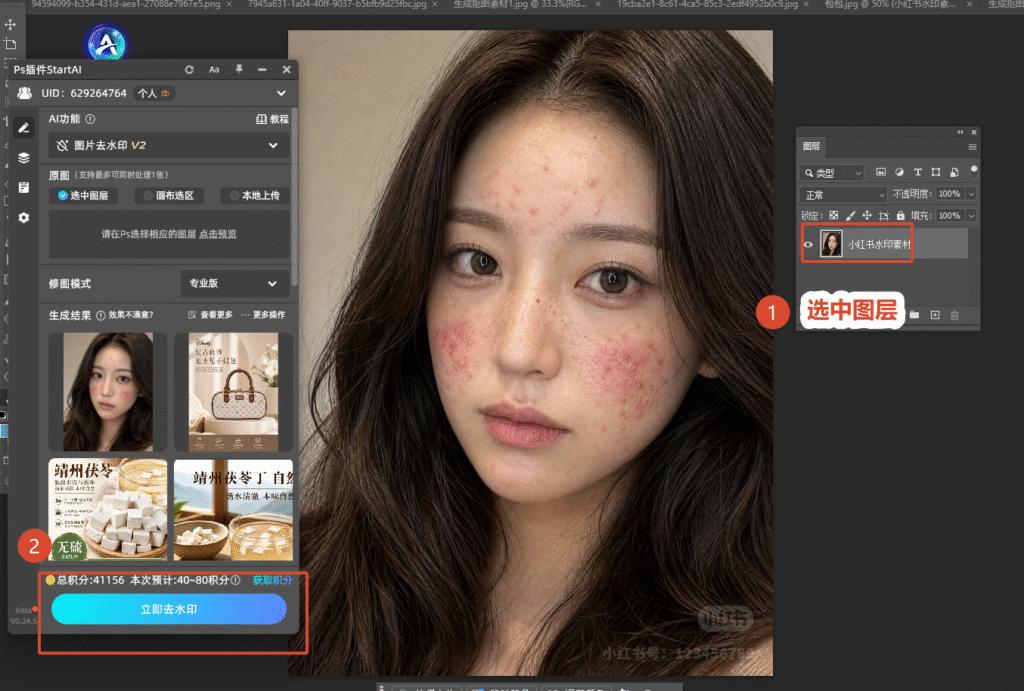The height and width of the screenshot is (691, 1024).
Task: Click the text layer filter T icon
Action: [x=918, y=172]
